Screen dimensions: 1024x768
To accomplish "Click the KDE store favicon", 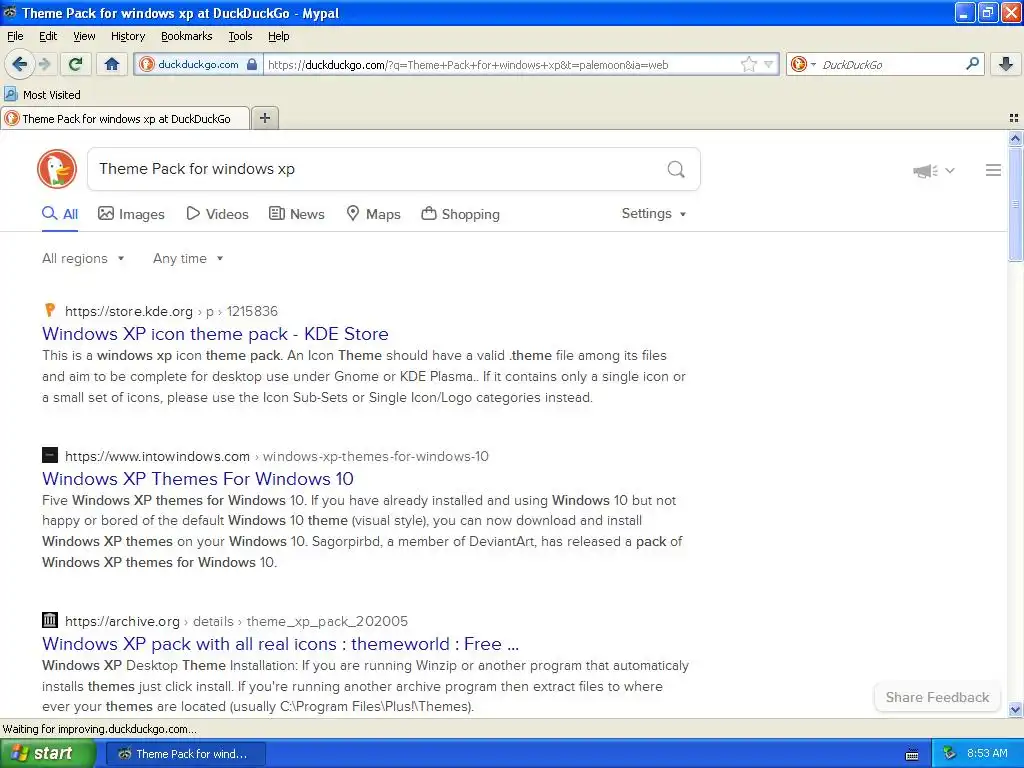I will (x=50, y=310).
